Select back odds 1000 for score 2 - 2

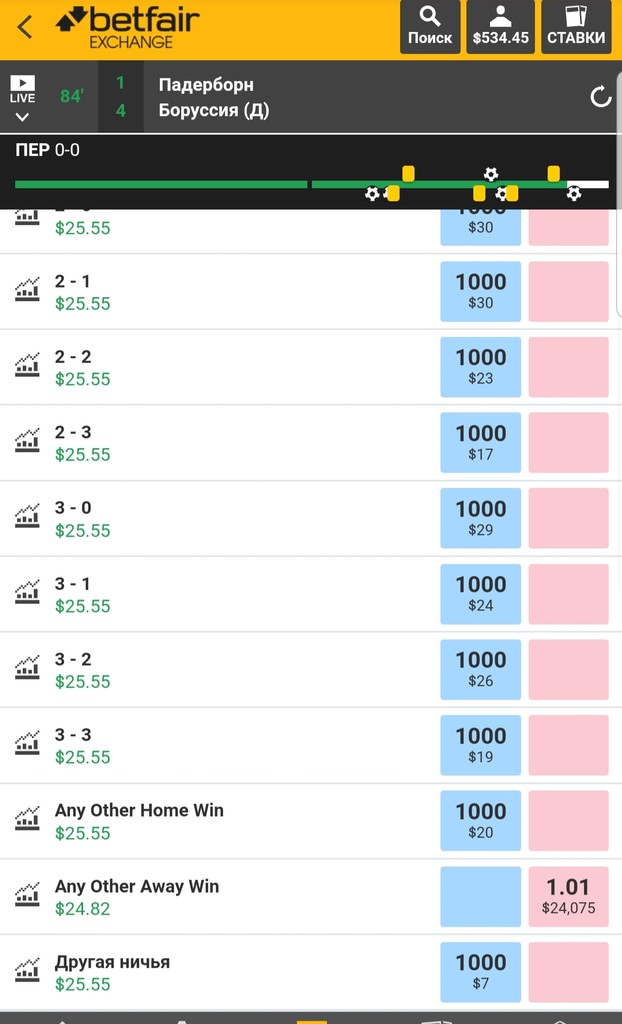[481, 367]
